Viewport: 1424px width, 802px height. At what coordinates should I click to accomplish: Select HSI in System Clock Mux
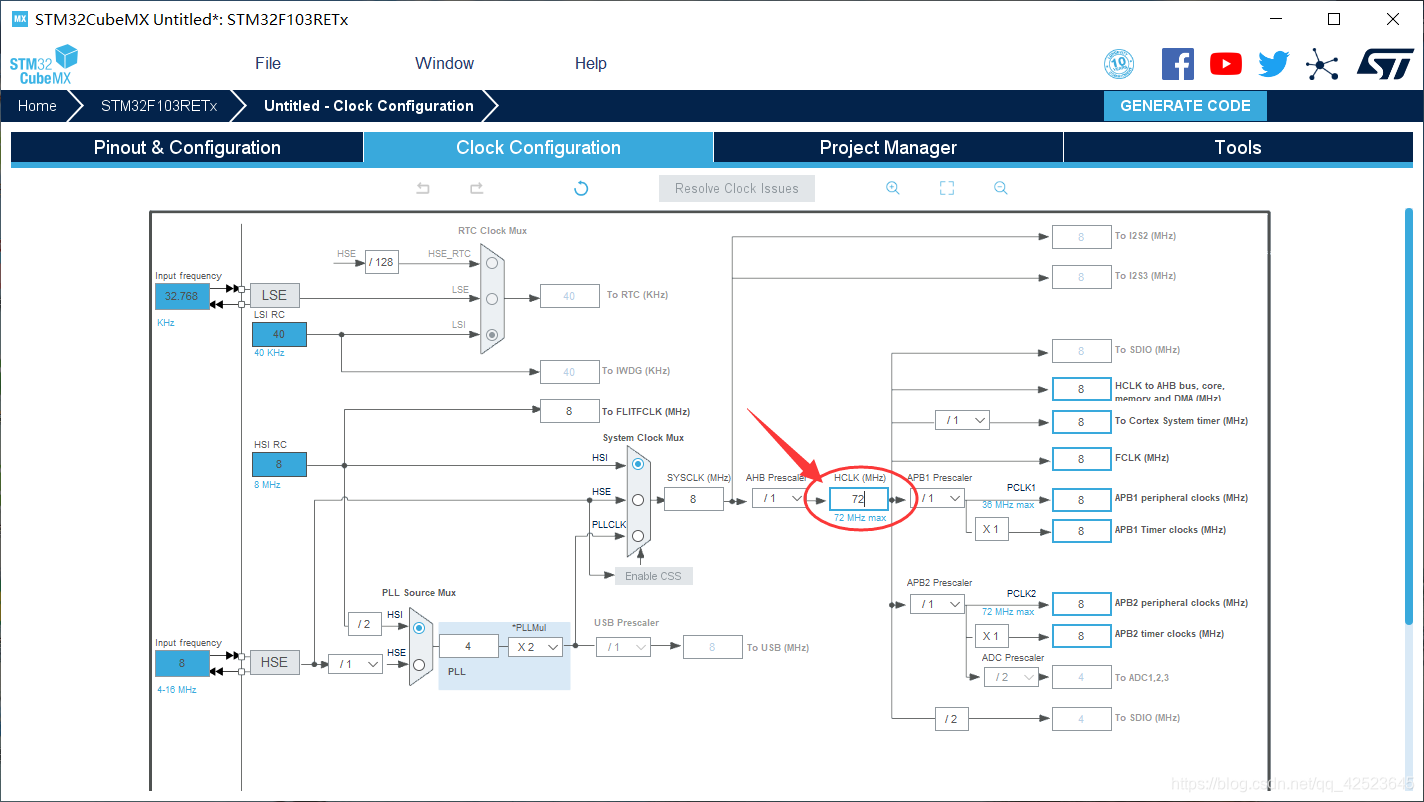tap(638, 464)
